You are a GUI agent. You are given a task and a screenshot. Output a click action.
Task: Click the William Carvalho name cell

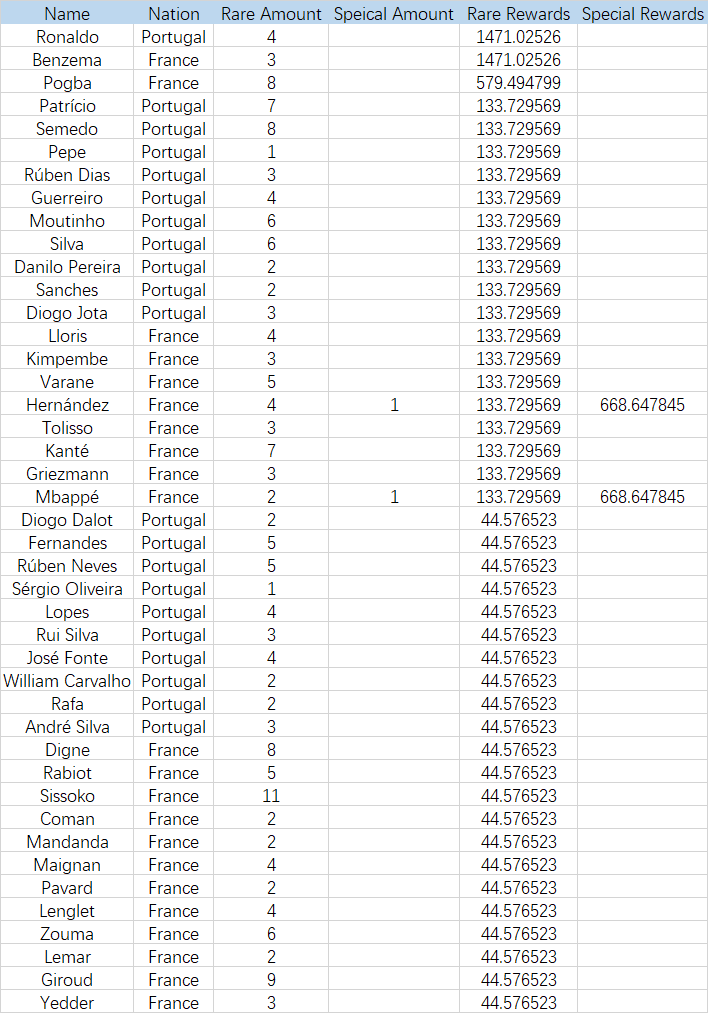(x=67, y=681)
